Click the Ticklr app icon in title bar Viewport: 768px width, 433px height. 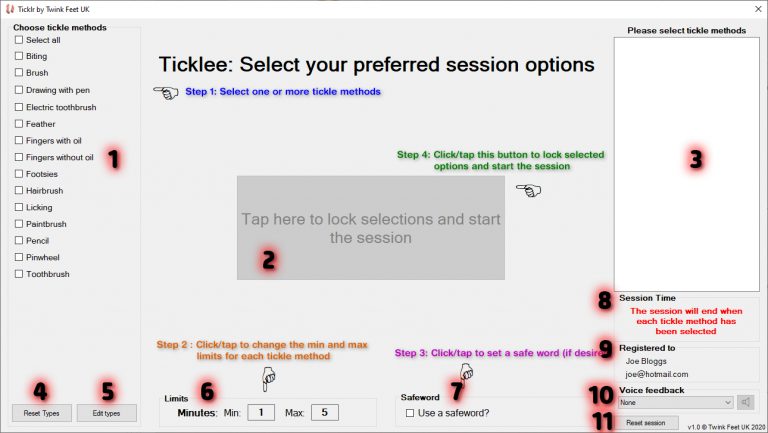(x=9, y=9)
